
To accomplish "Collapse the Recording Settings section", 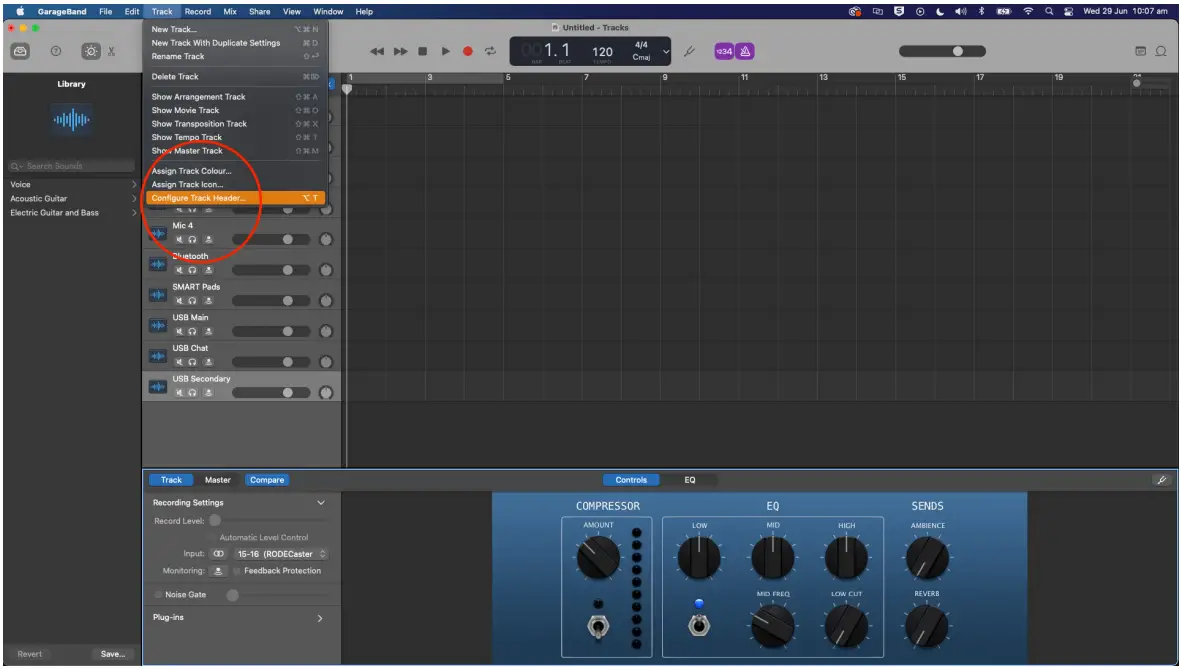I will click(x=321, y=502).
